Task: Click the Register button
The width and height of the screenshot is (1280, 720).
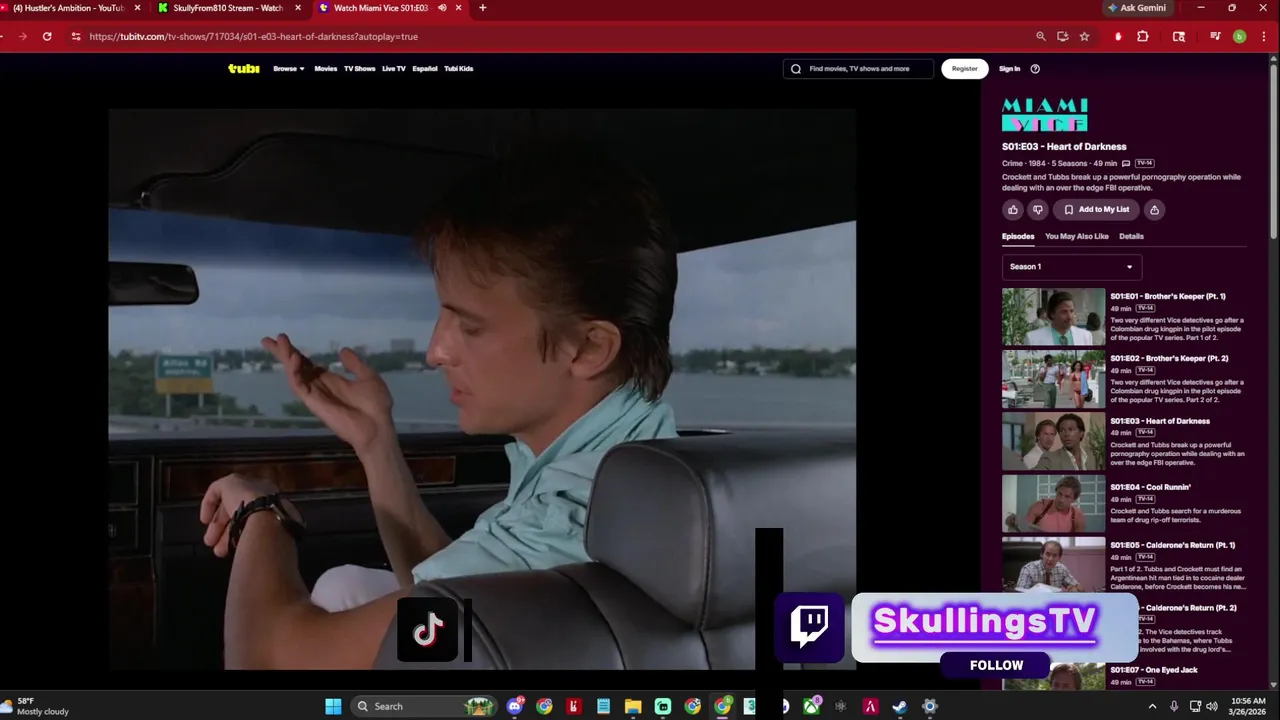Action: (965, 69)
